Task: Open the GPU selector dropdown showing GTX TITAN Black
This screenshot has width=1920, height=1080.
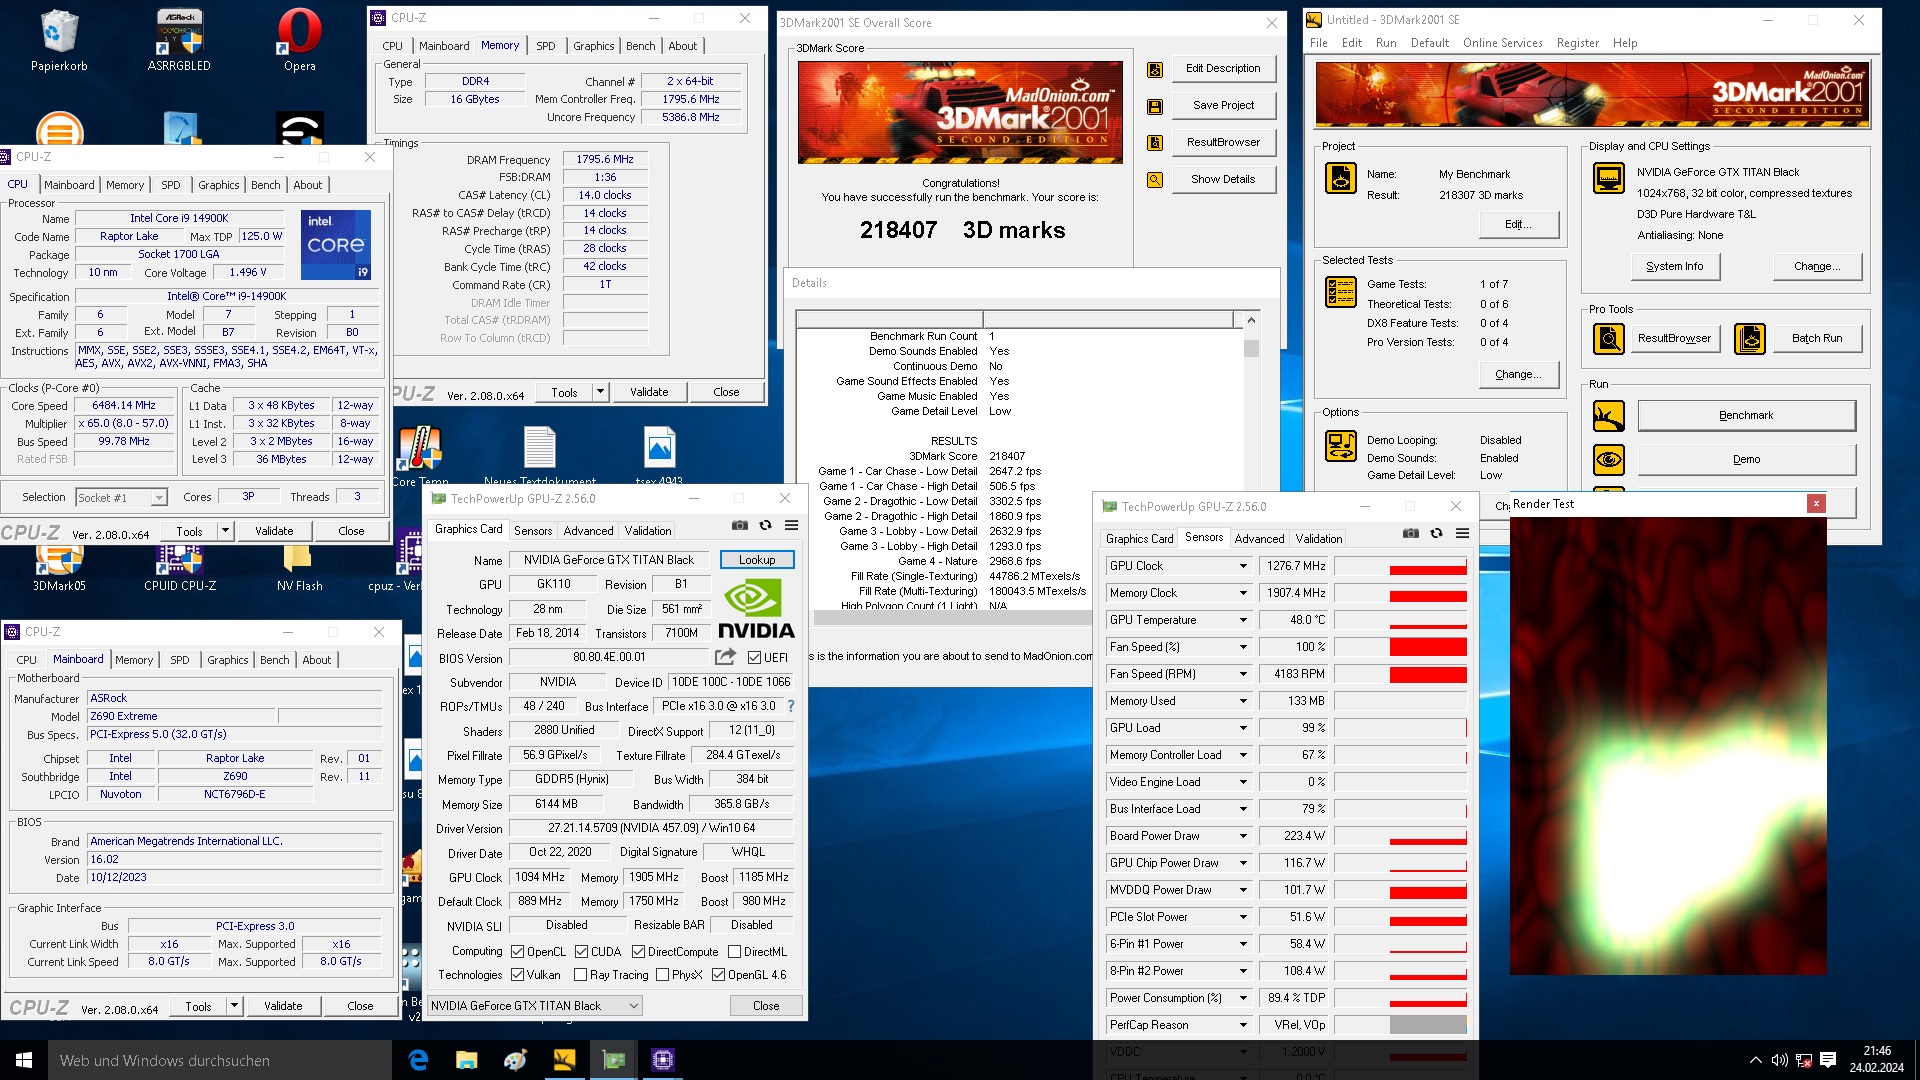Action: (535, 1006)
